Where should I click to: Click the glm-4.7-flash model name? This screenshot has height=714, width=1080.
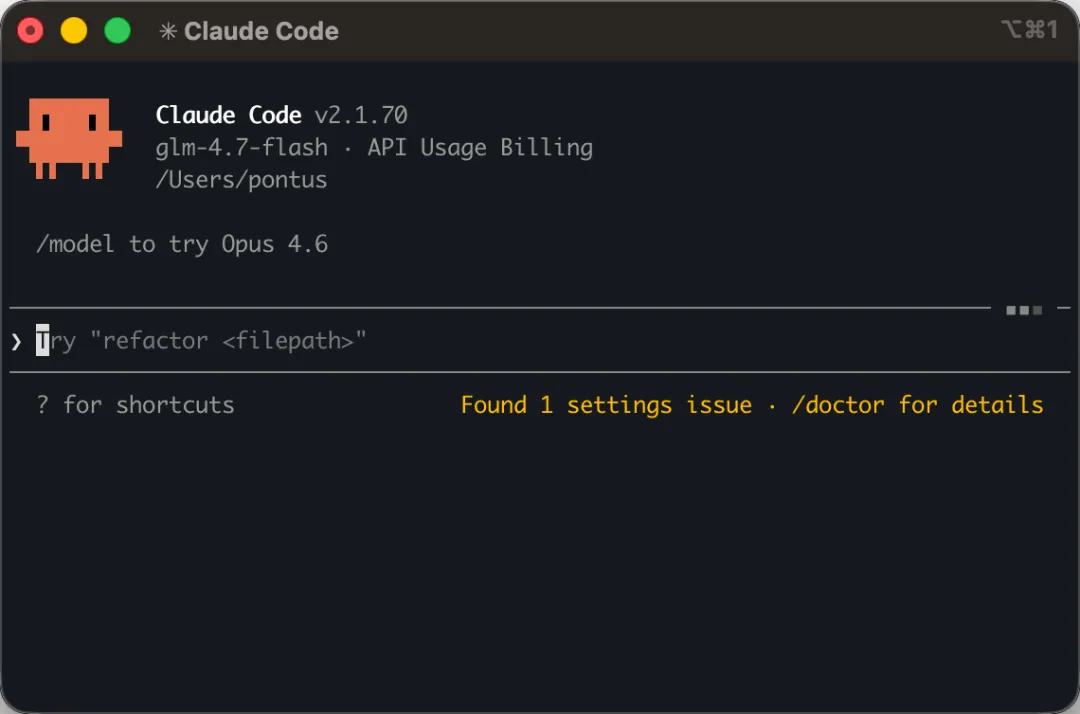tap(242, 148)
